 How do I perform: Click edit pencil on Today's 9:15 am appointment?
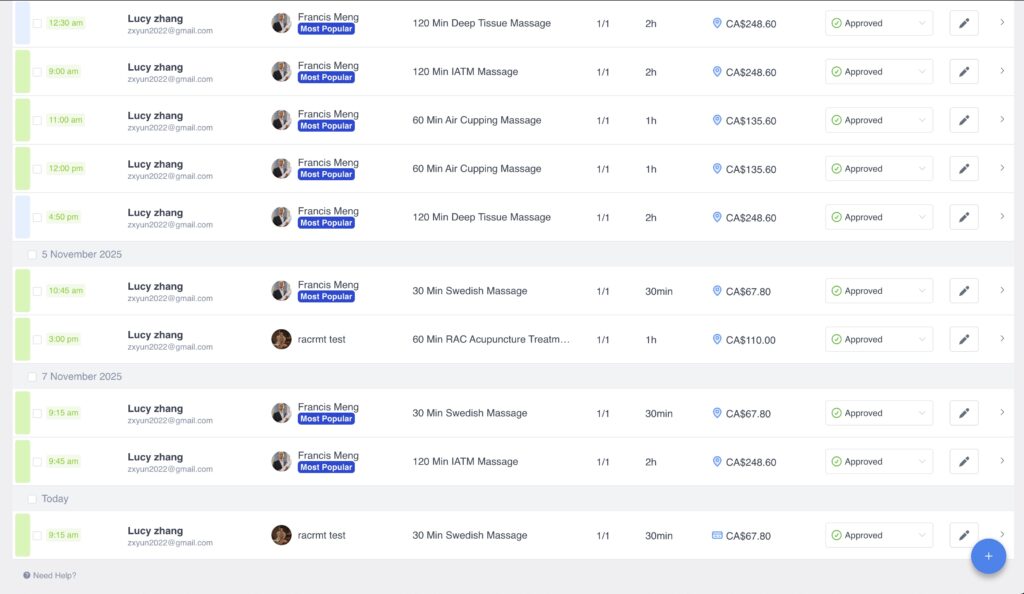pos(964,536)
